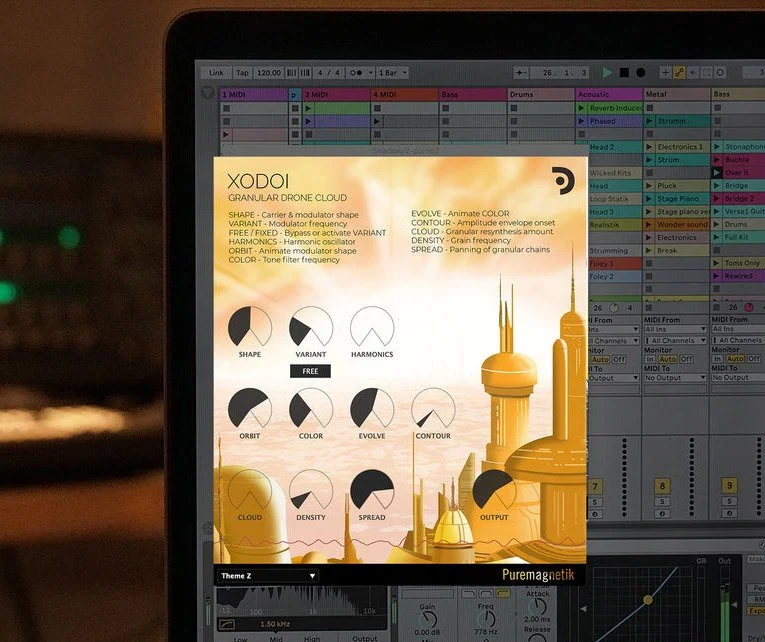
Task: Click the 120.00 tempo field
Action: [269, 73]
